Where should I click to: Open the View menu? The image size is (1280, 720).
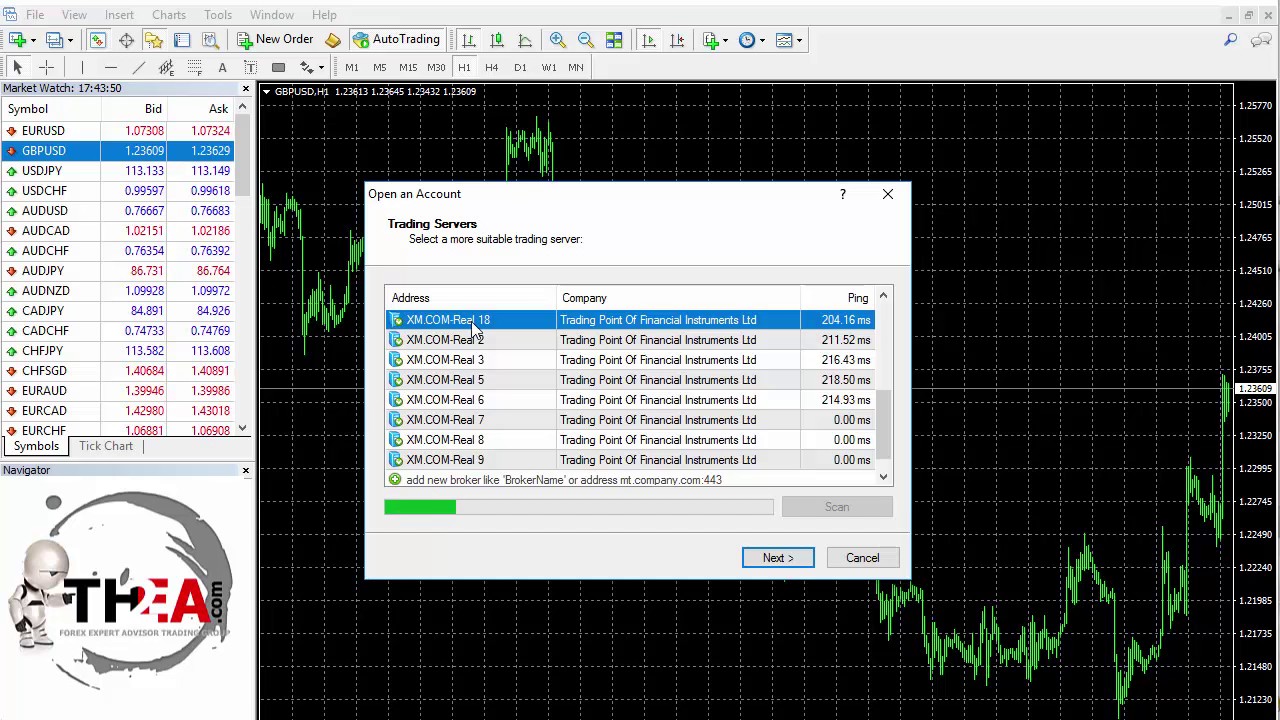point(74,15)
